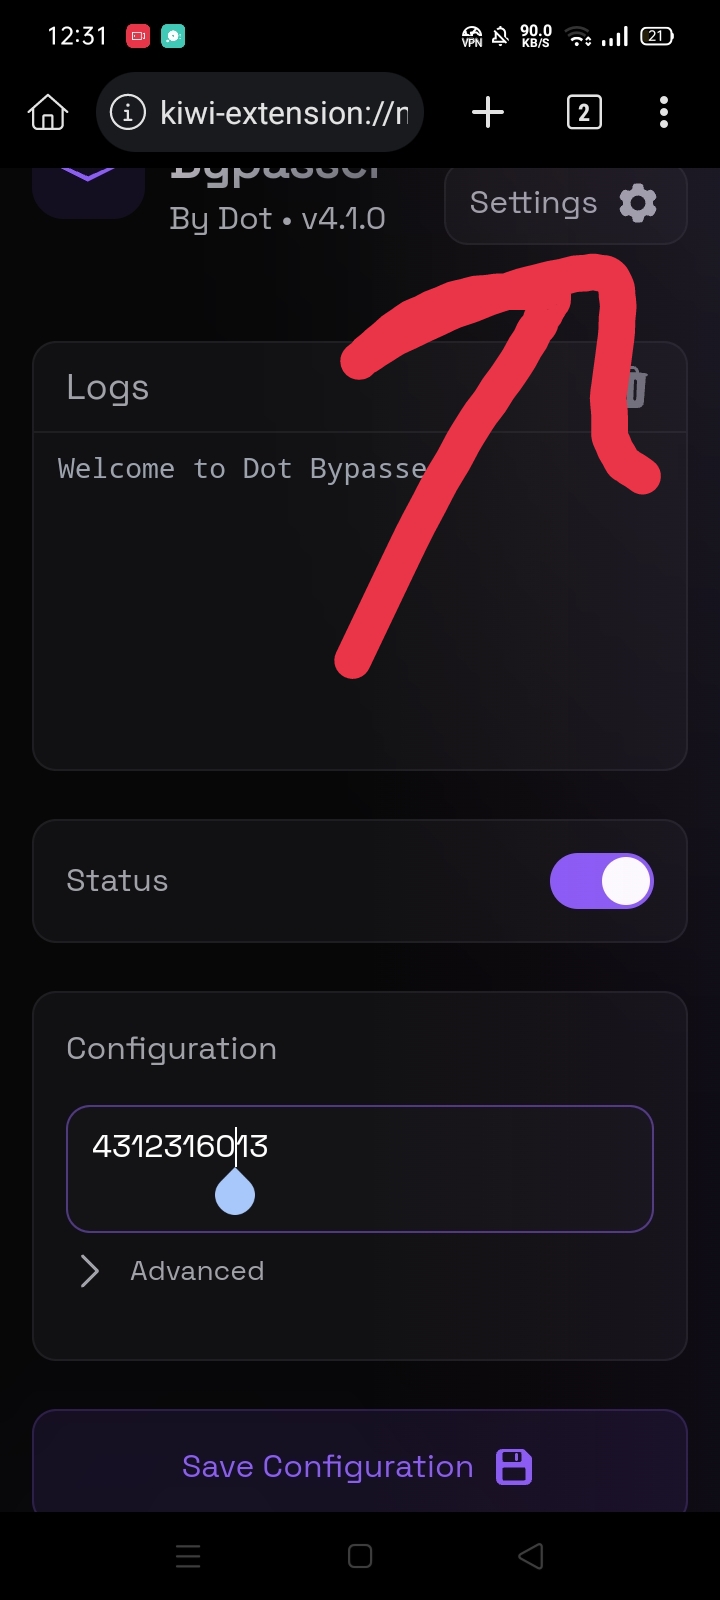Tap the browser home icon
Image resolution: width=720 pixels, height=1600 pixels.
[48, 113]
